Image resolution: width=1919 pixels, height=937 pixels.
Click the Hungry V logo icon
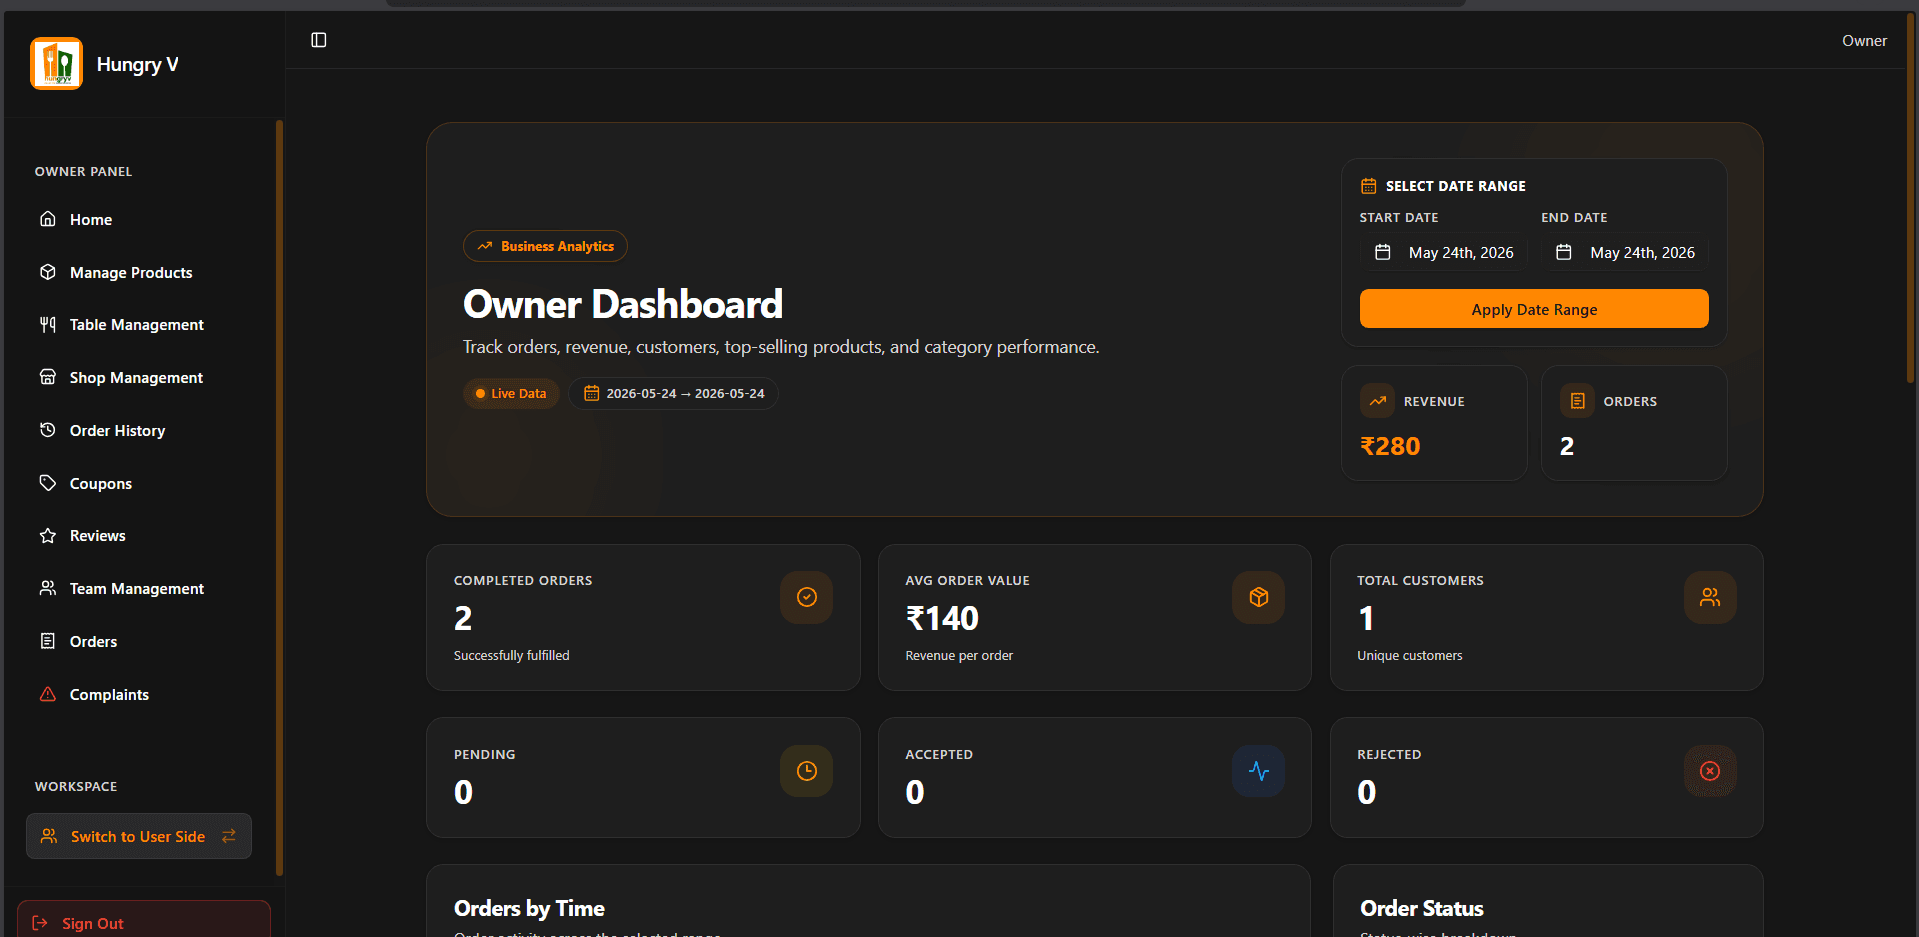pos(56,64)
